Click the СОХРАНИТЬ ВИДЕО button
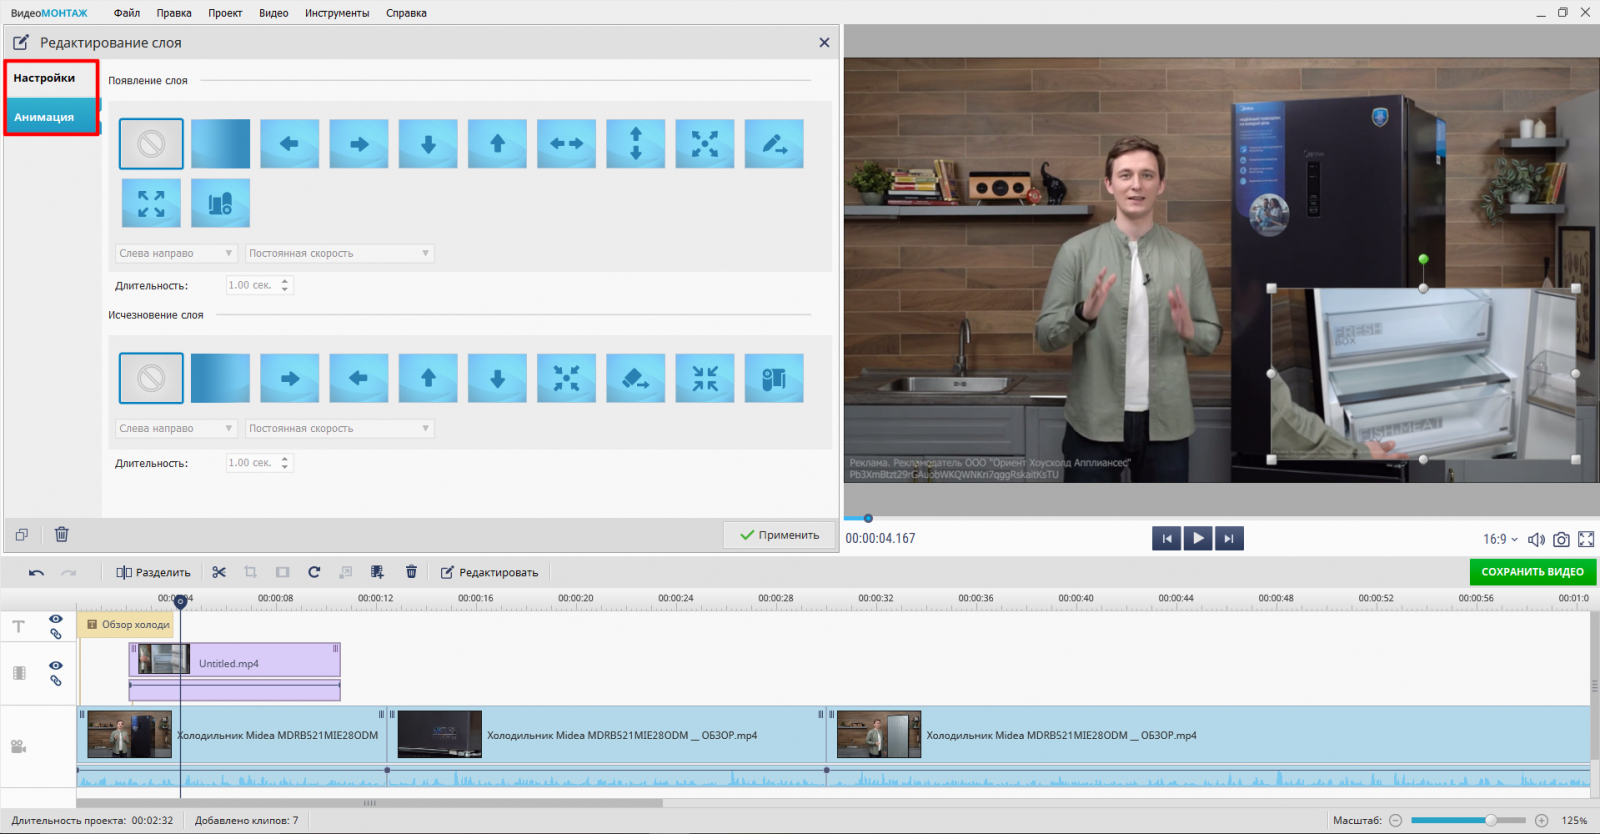1600x834 pixels. 1532,572
